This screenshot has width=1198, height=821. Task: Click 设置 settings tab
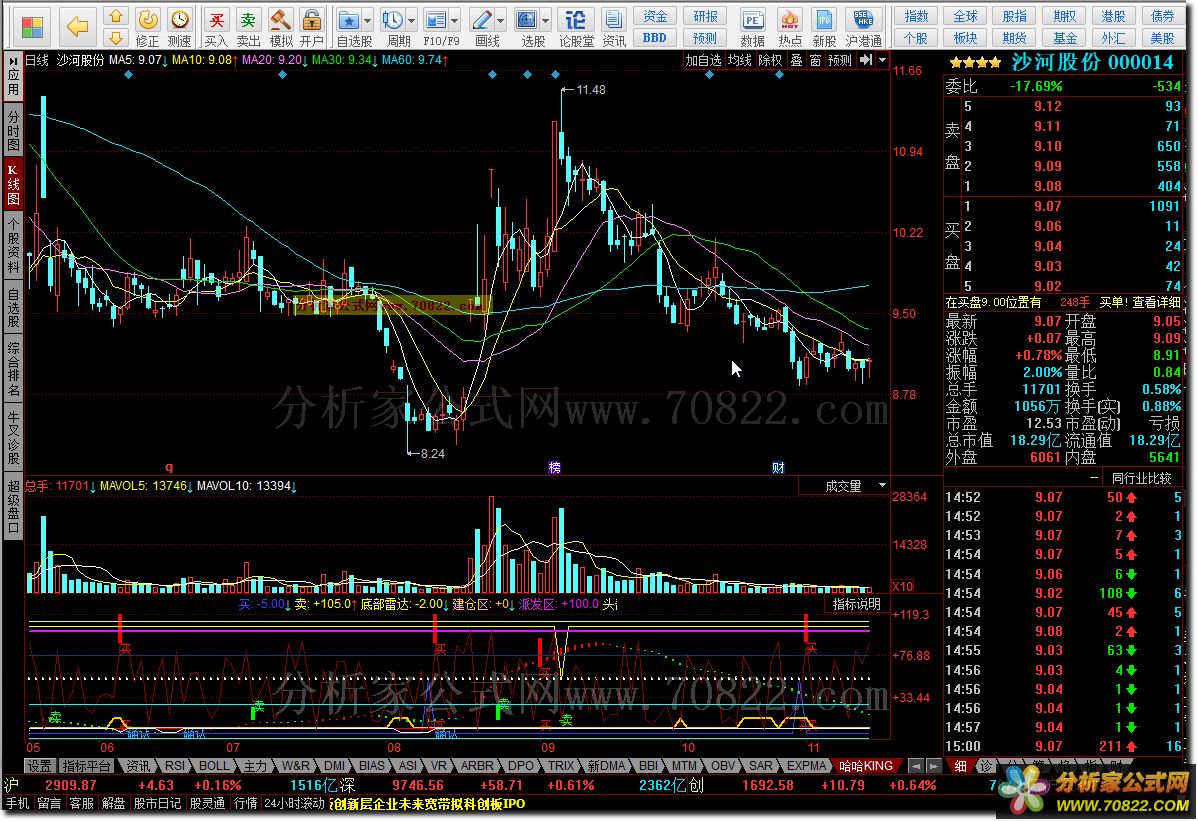pyautogui.click(x=40, y=765)
